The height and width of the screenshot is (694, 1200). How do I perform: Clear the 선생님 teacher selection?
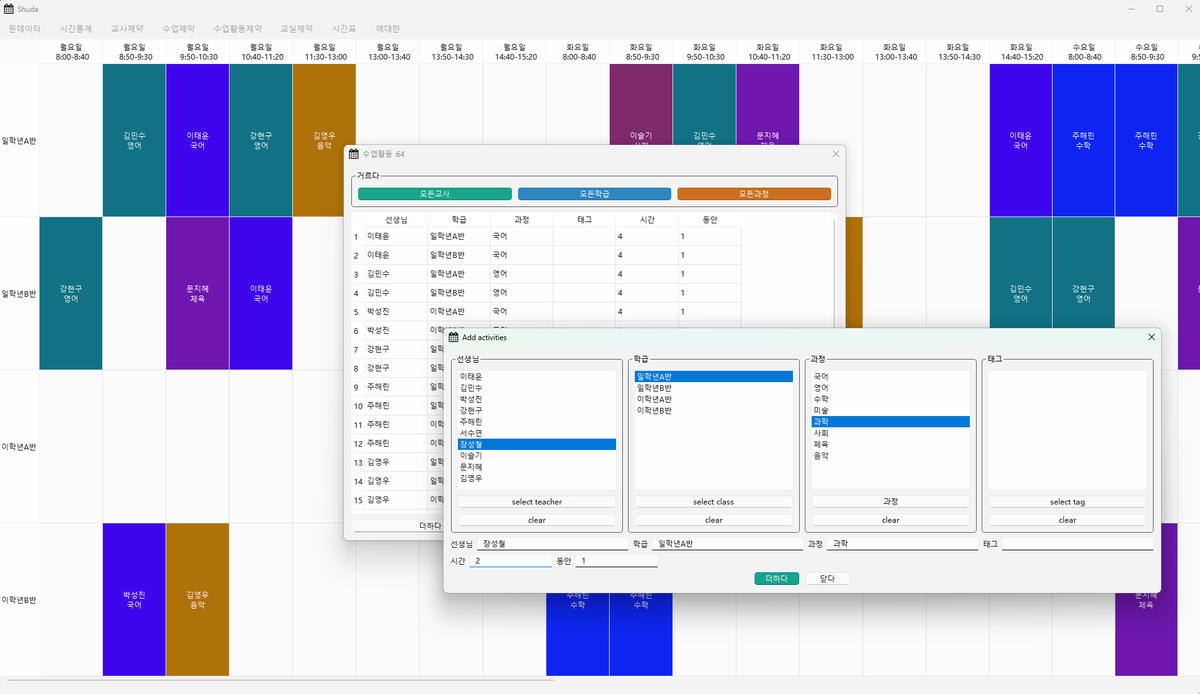537,520
